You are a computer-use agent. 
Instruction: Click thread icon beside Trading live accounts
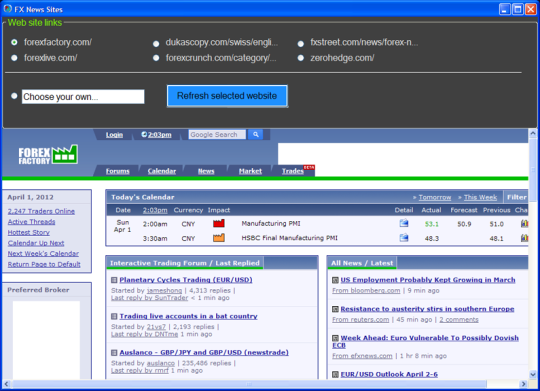point(114,316)
